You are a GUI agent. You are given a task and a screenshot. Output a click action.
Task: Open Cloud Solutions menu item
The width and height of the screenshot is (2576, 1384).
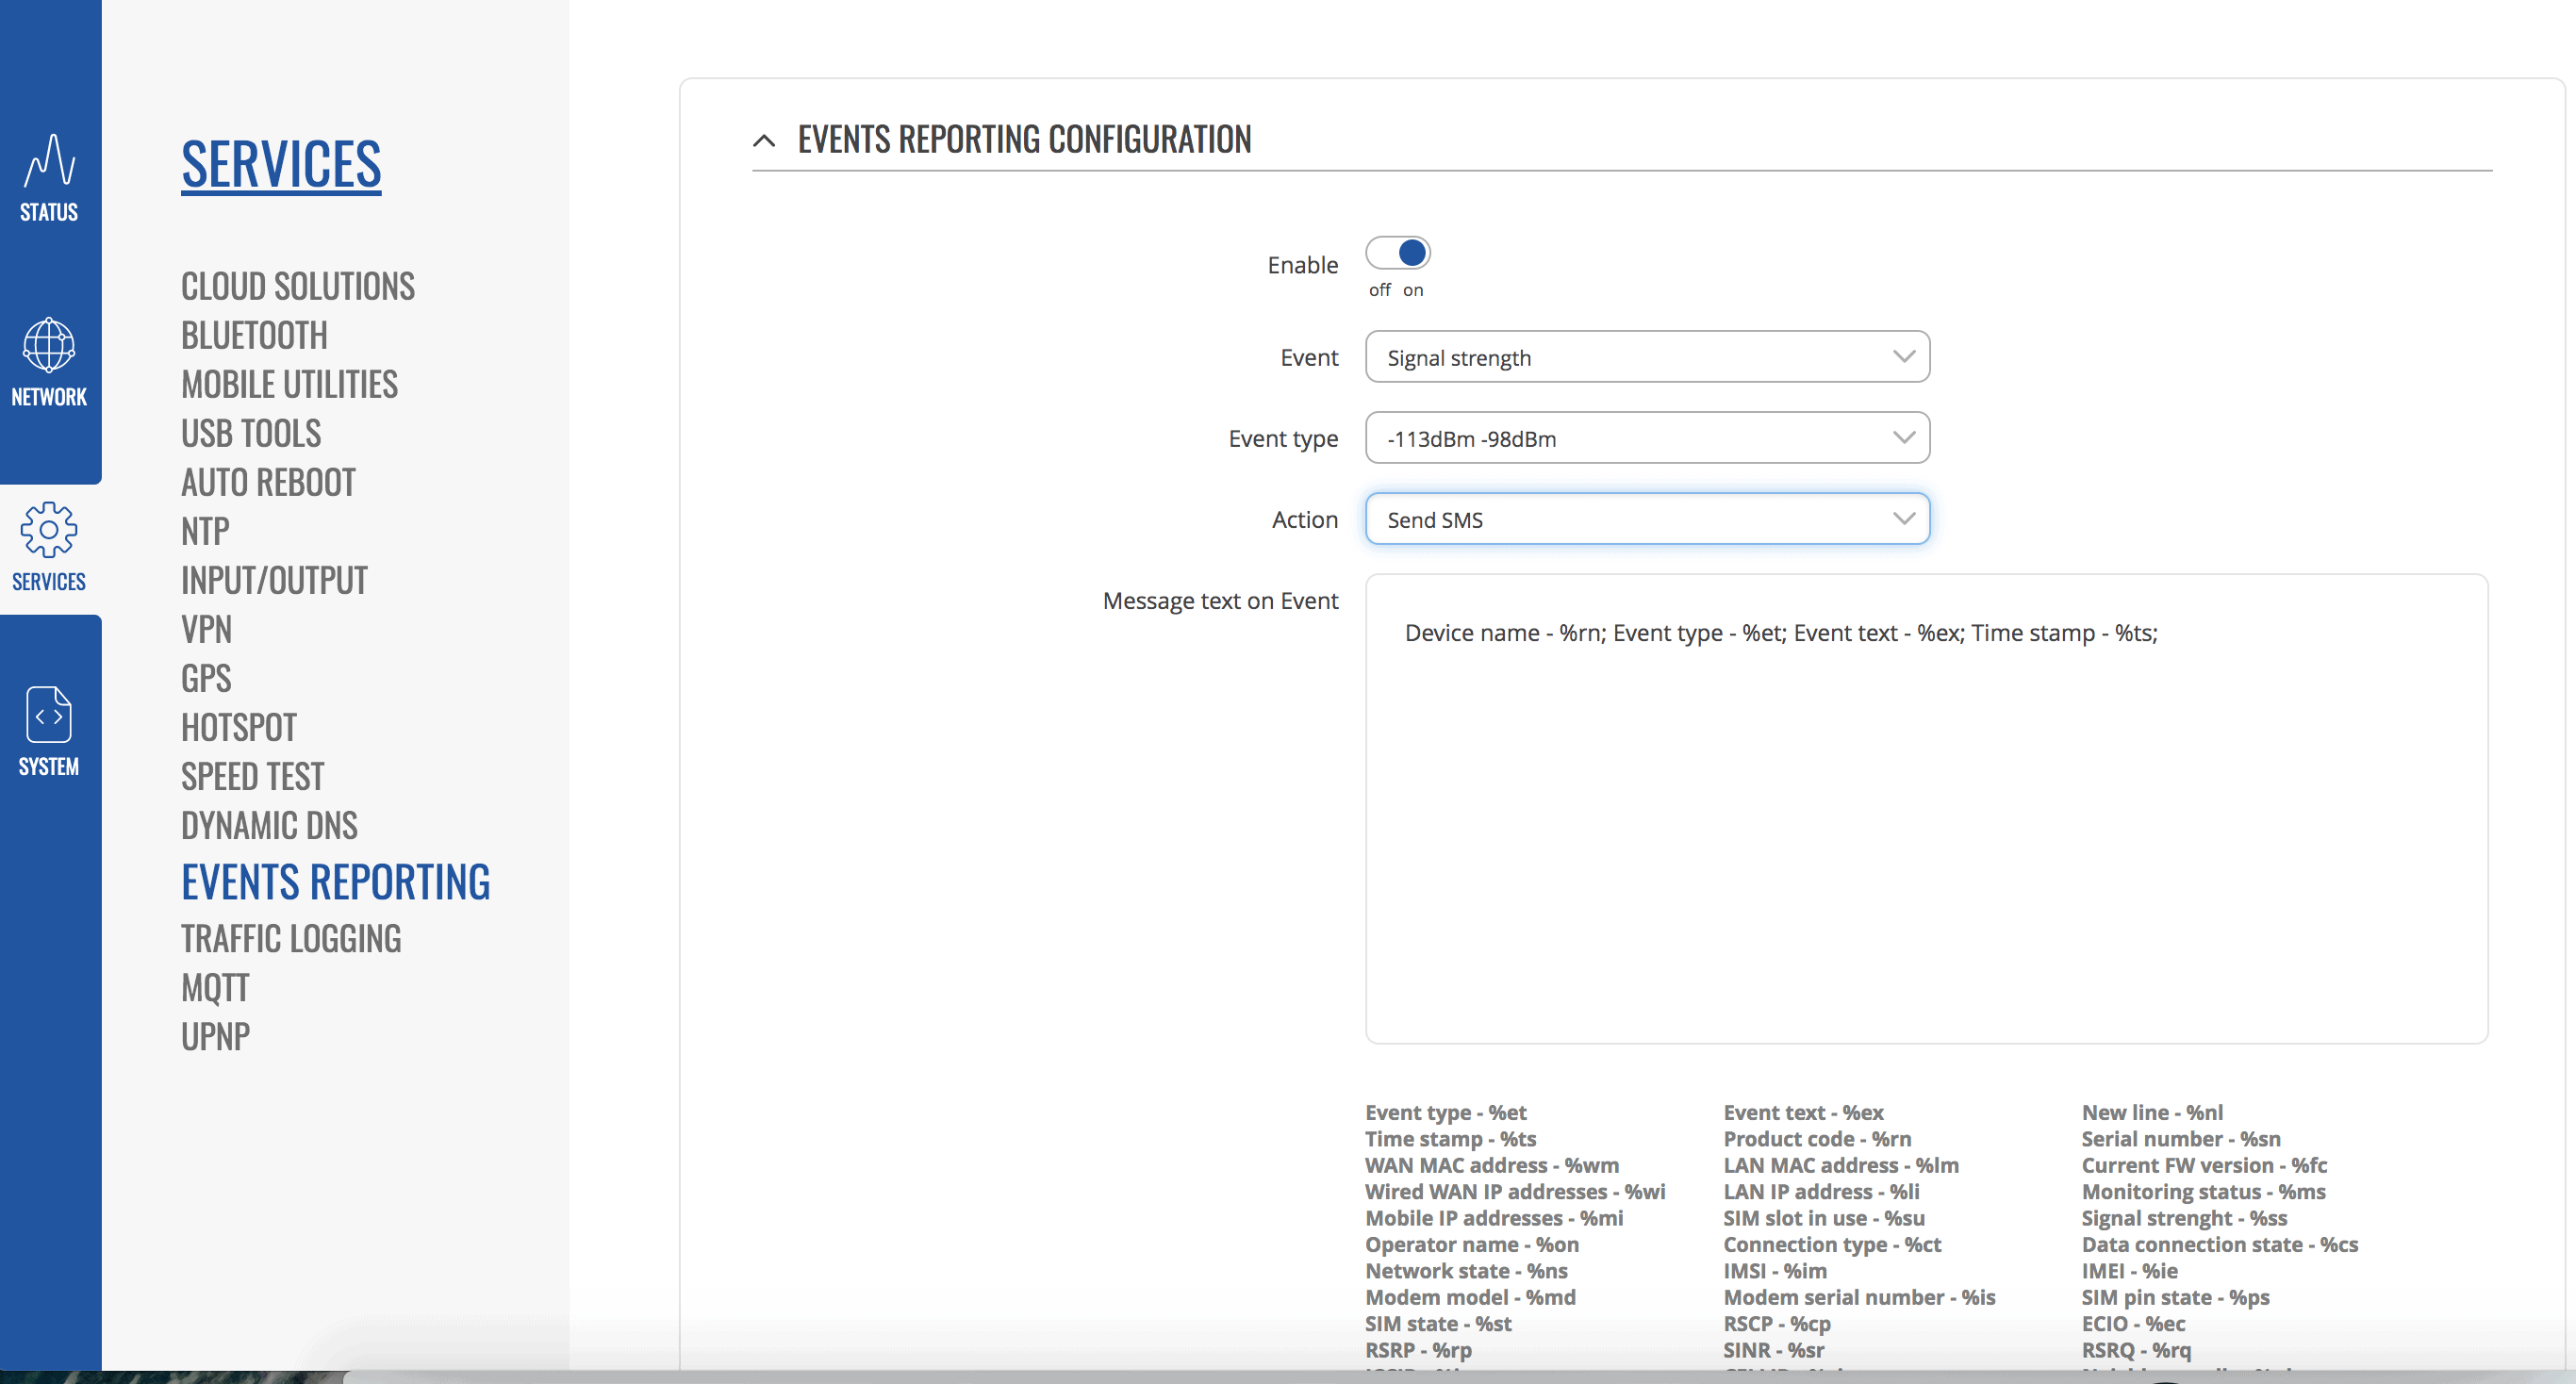click(x=298, y=286)
